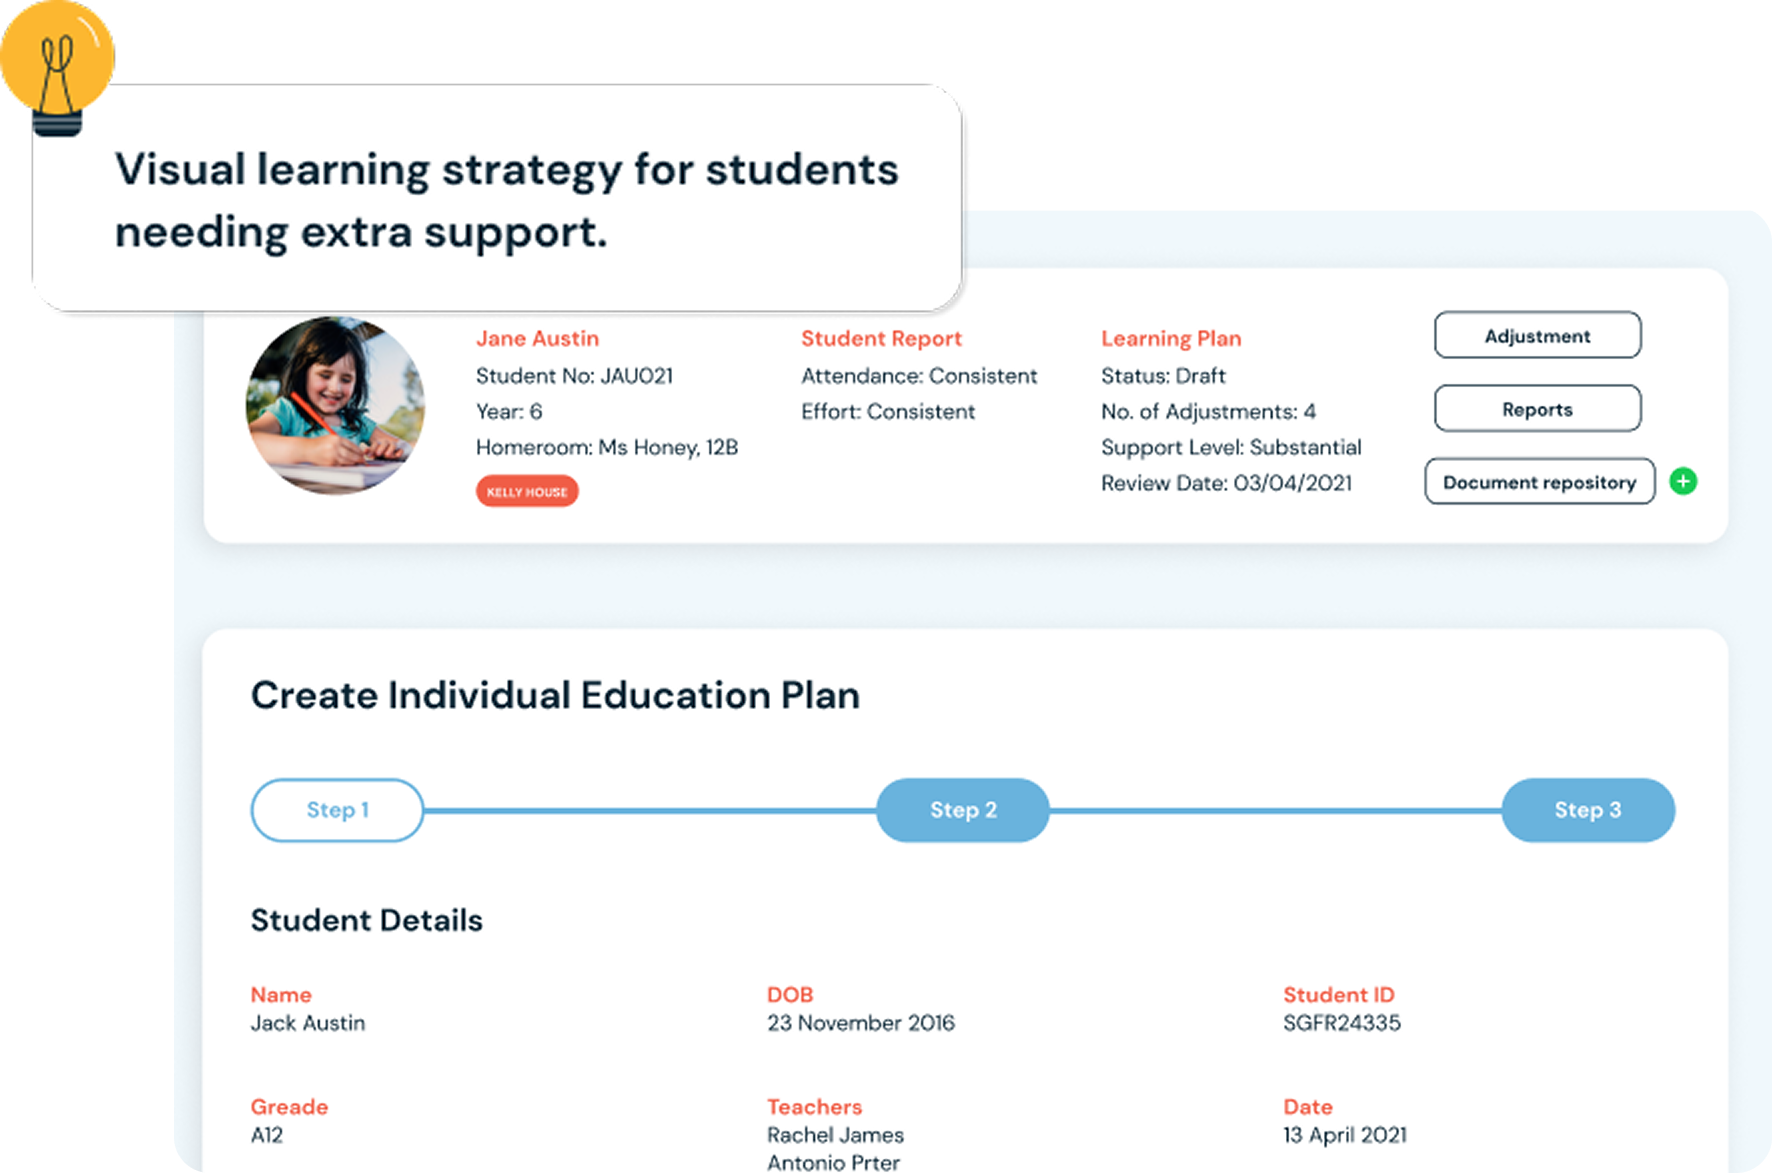Image resolution: width=1773 pixels, height=1173 pixels.
Task: Switch to Step 2
Action: [x=963, y=810]
